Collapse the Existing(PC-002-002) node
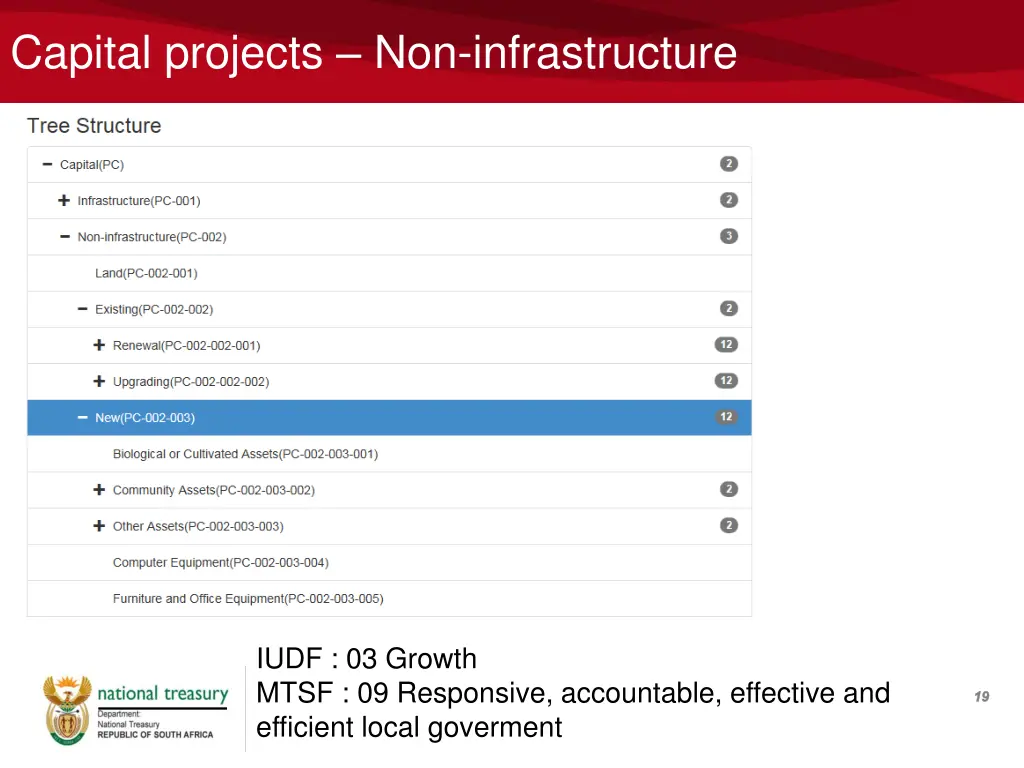Viewport: 1024px width, 768px height. point(82,309)
